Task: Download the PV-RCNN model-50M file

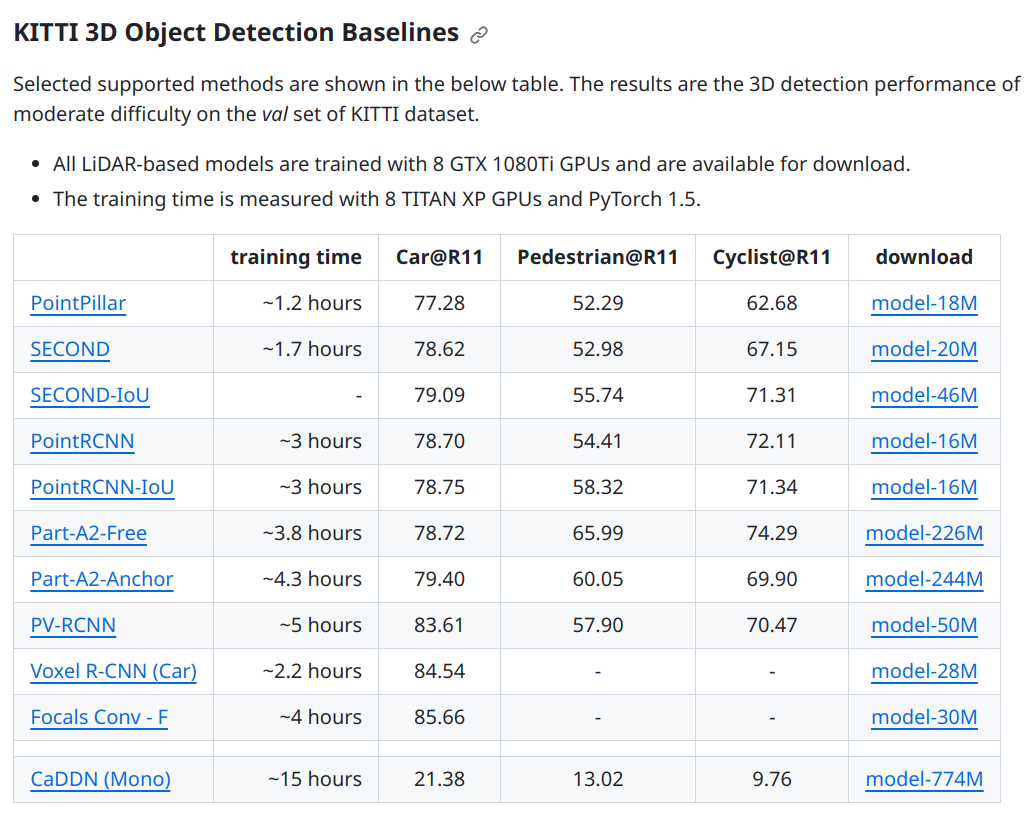Action: tap(924, 625)
